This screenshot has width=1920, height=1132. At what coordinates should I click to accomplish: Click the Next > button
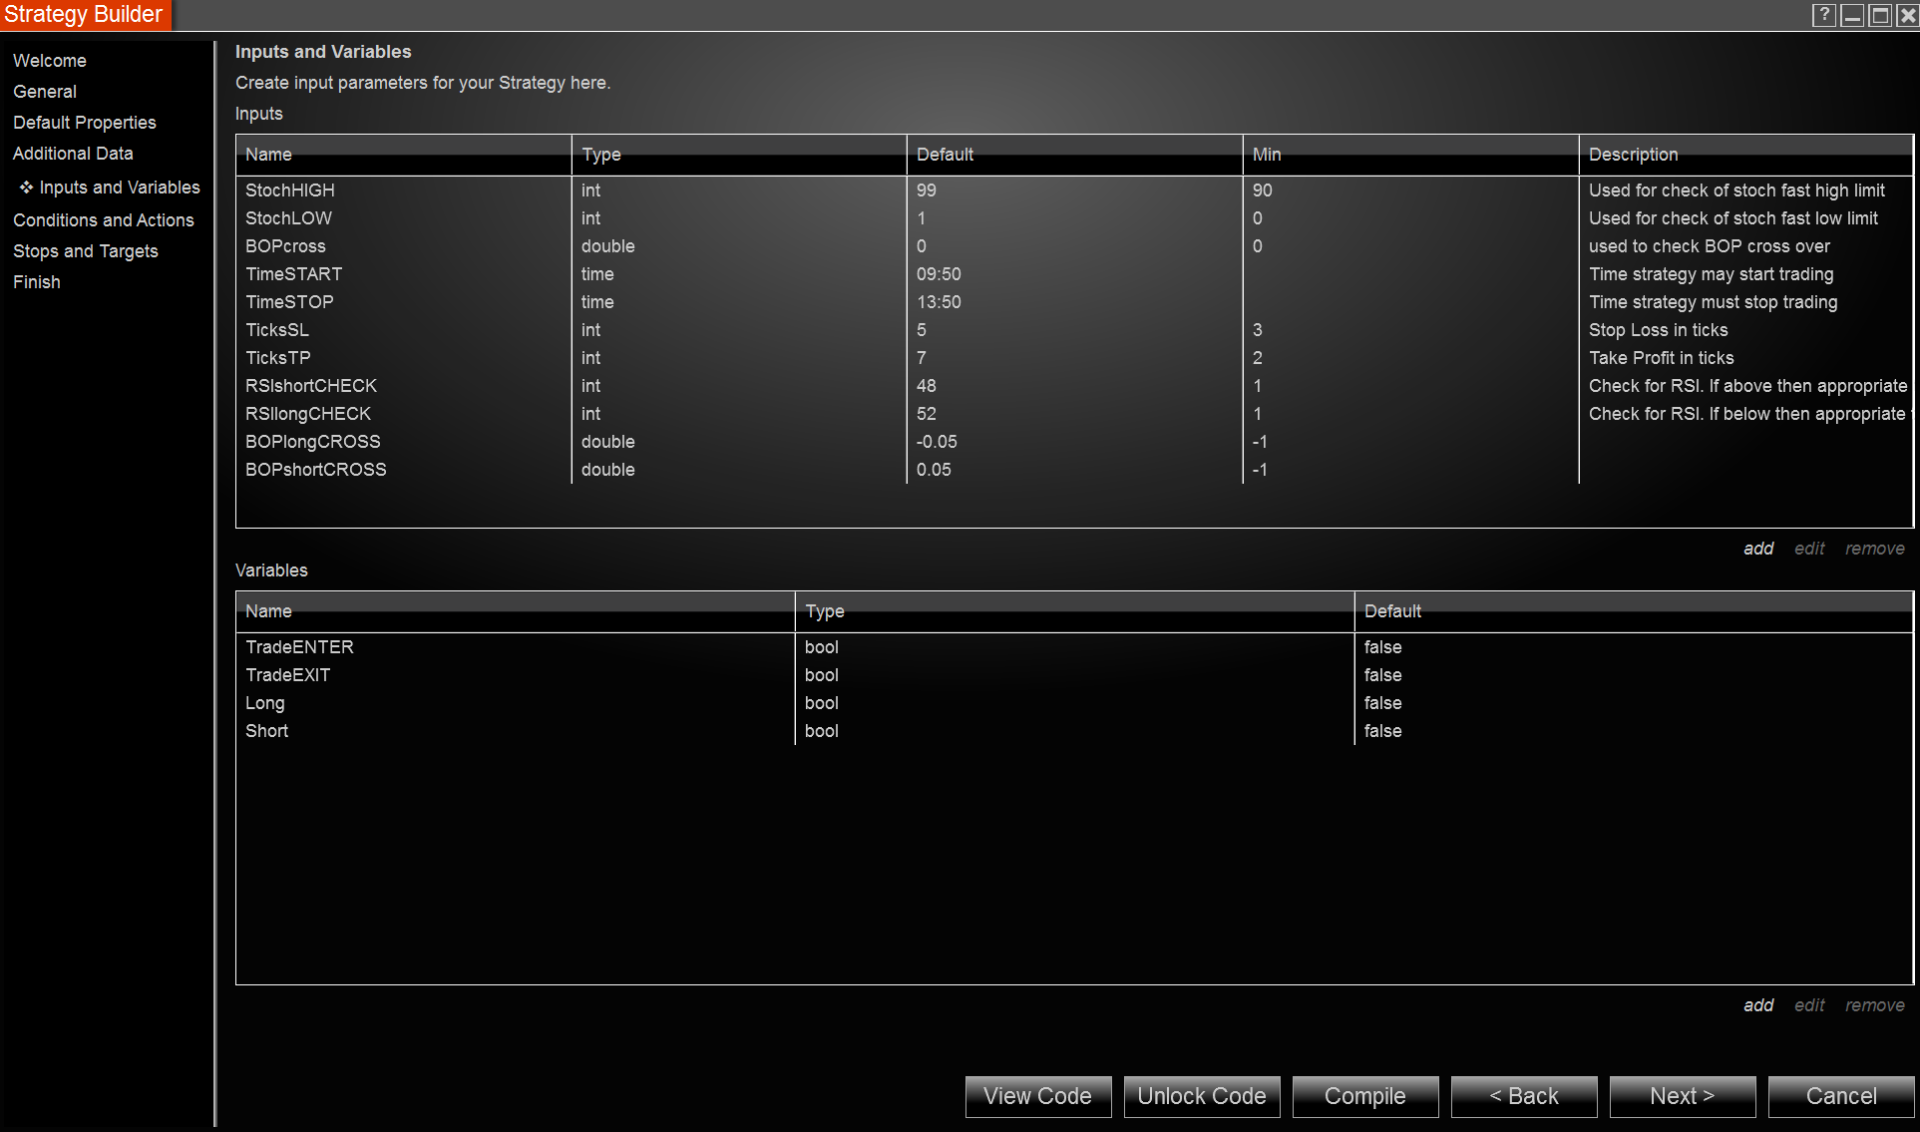pos(1681,1096)
